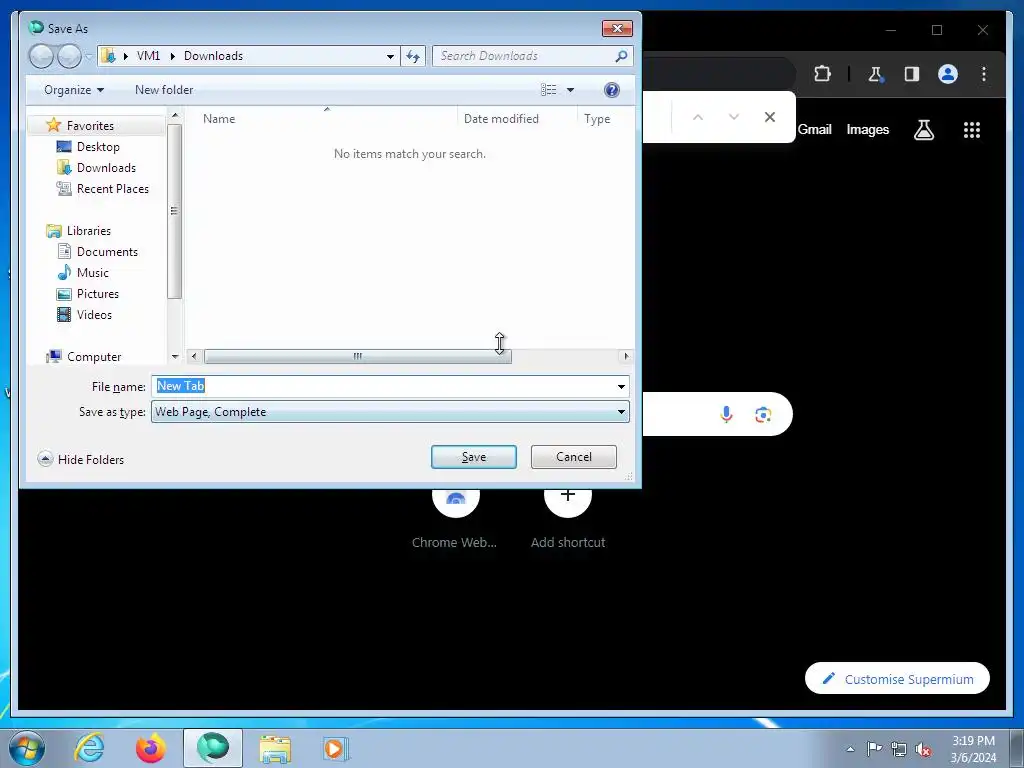This screenshot has width=1024, height=768.
Task: Click the Cancel button
Action: (573, 457)
